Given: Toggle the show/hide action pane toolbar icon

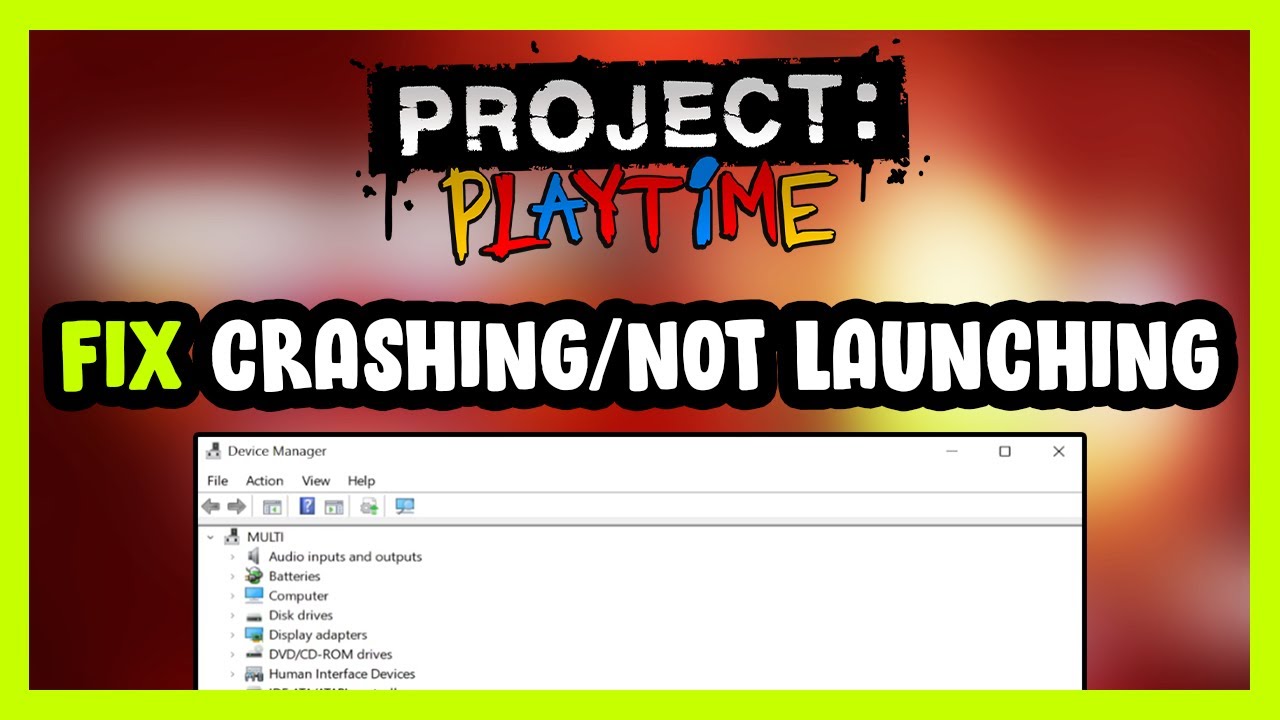Looking at the screenshot, I should point(334,507).
